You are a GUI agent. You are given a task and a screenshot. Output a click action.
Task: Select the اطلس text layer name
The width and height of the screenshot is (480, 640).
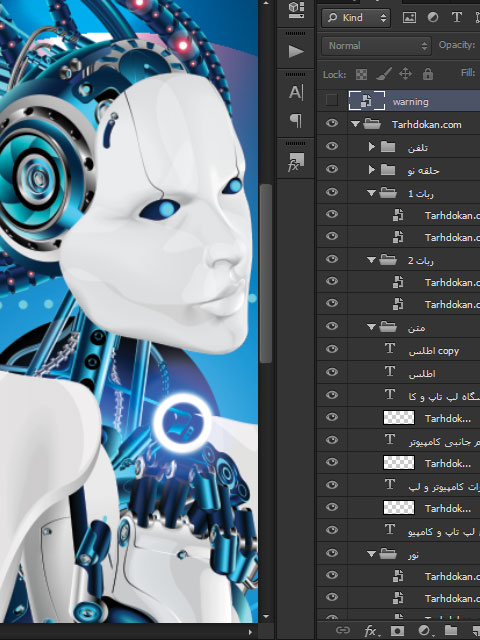click(422, 373)
